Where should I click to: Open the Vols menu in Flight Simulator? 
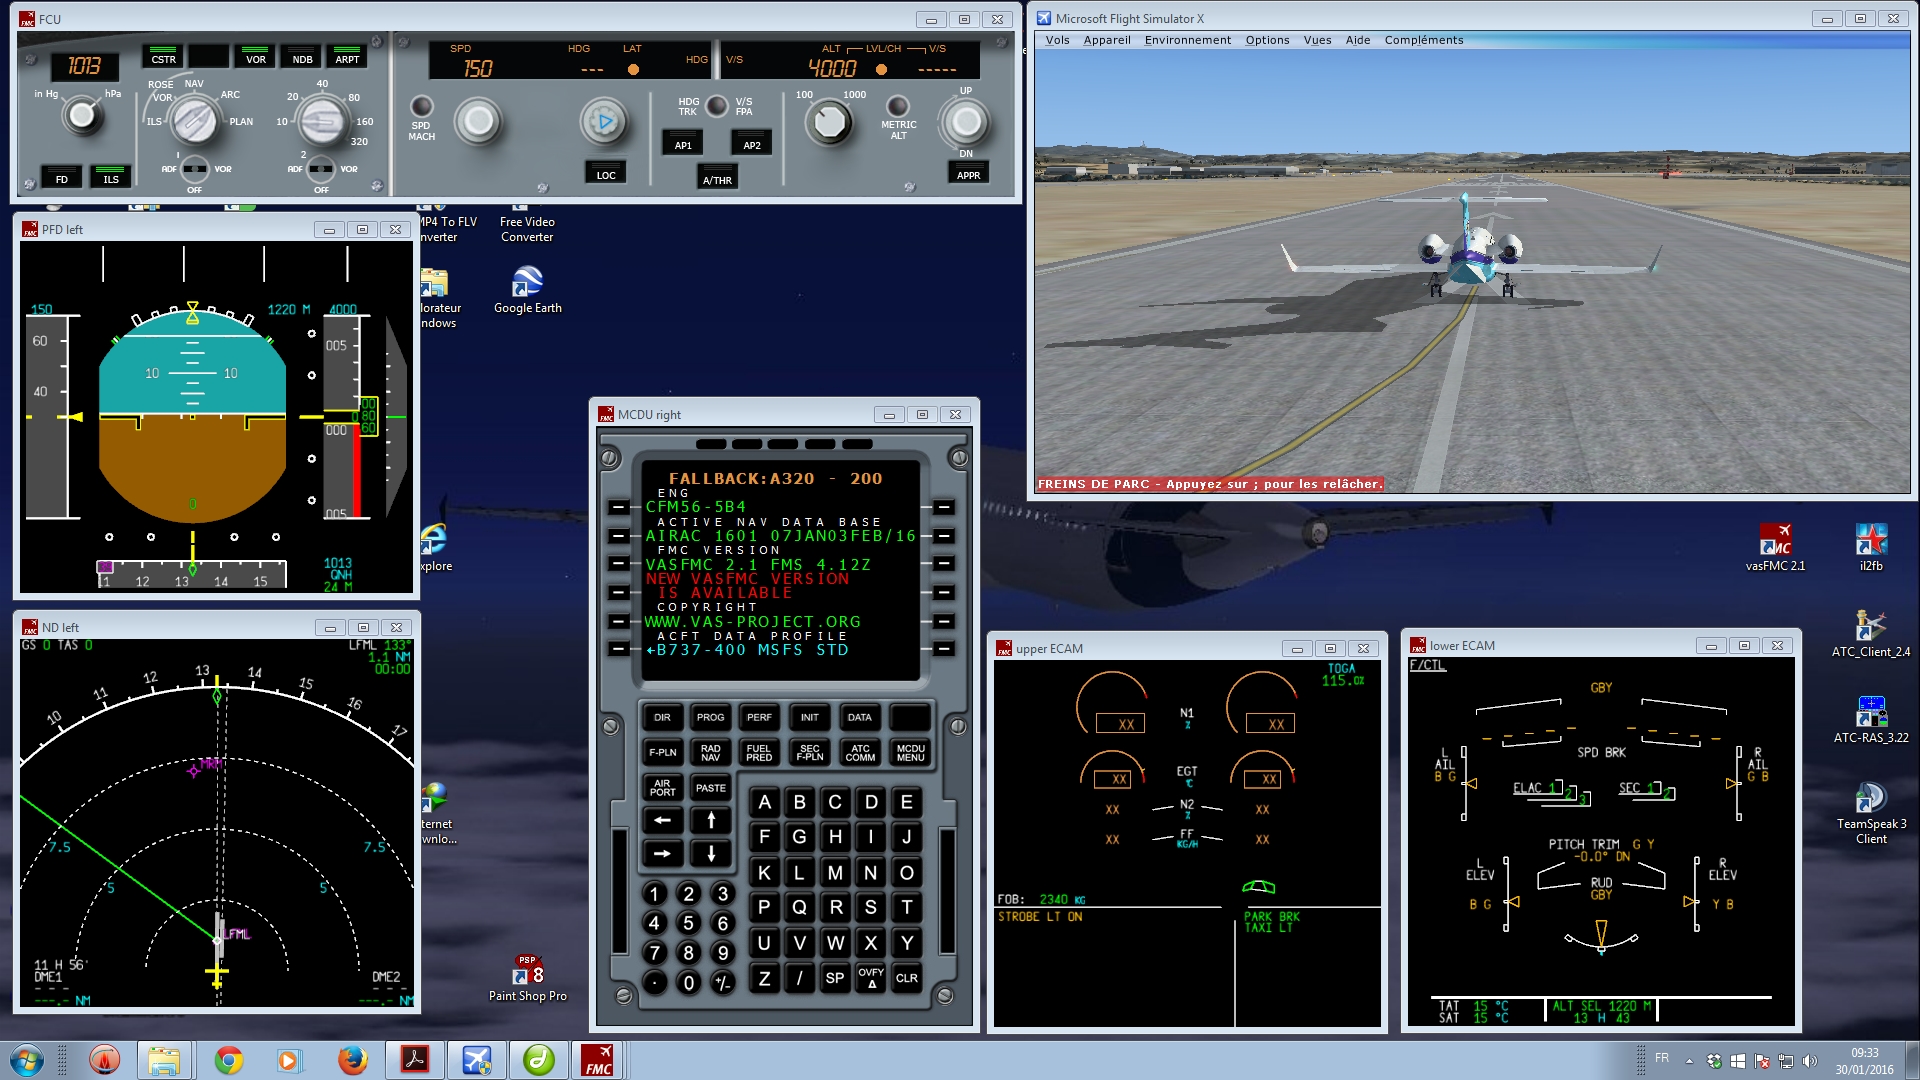pyautogui.click(x=1057, y=40)
